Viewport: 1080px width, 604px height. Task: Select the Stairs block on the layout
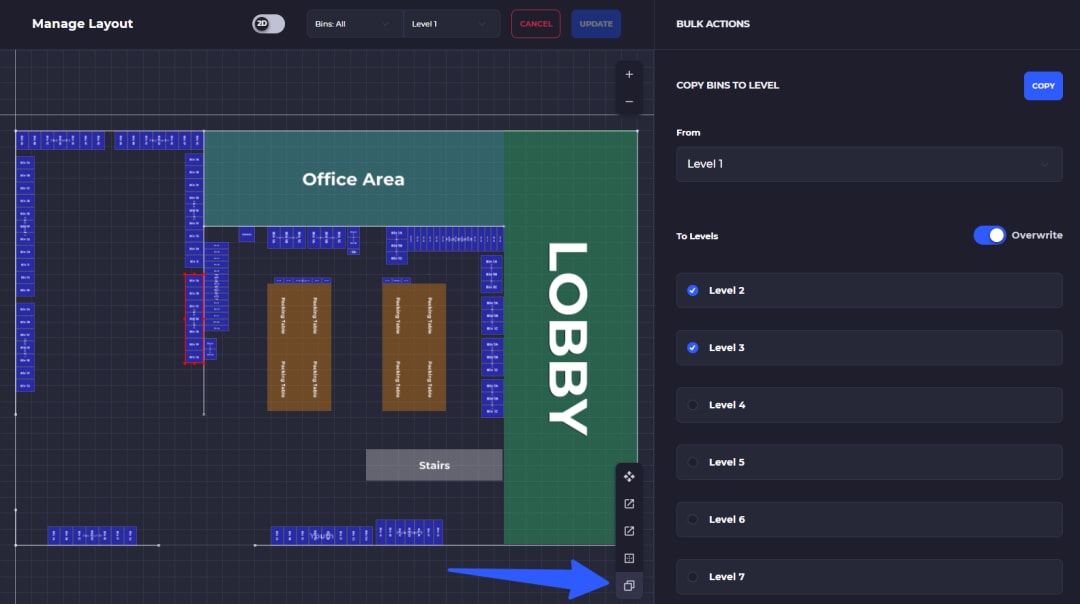point(434,466)
